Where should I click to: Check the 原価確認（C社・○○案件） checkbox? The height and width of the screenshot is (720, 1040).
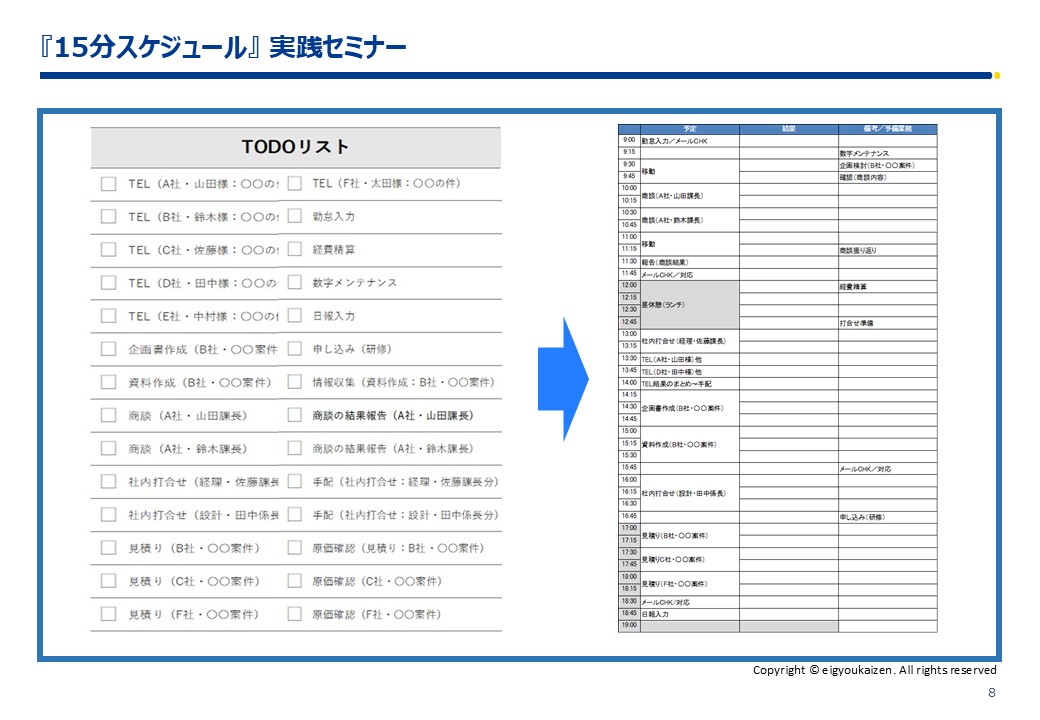coord(294,581)
